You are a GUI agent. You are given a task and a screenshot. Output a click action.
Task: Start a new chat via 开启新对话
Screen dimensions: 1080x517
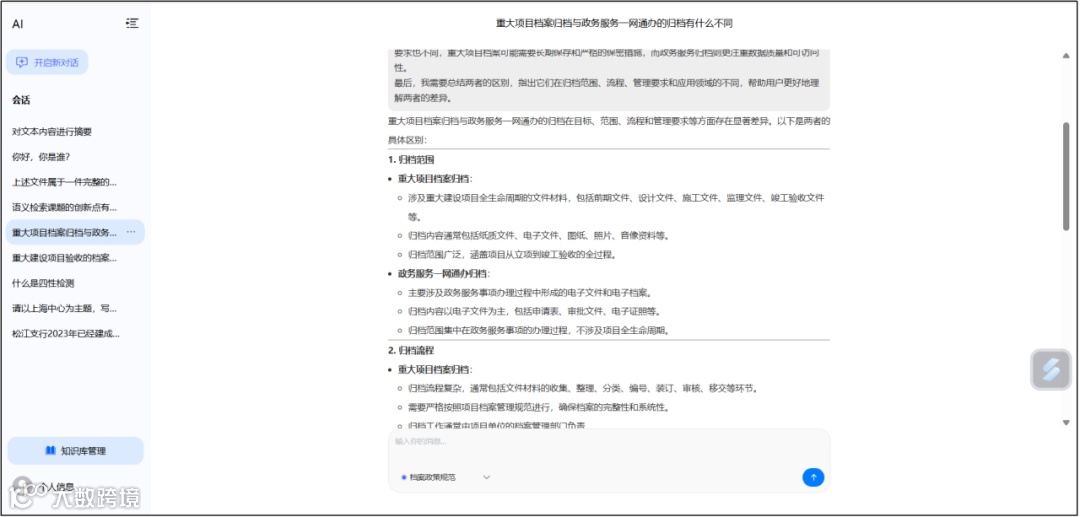[47, 63]
